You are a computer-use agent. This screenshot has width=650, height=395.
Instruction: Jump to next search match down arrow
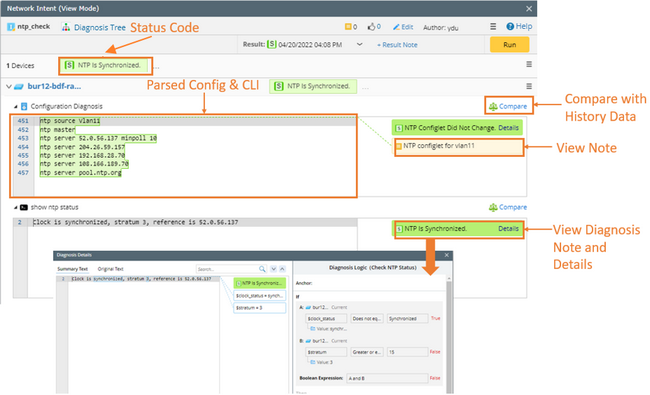pos(274,269)
